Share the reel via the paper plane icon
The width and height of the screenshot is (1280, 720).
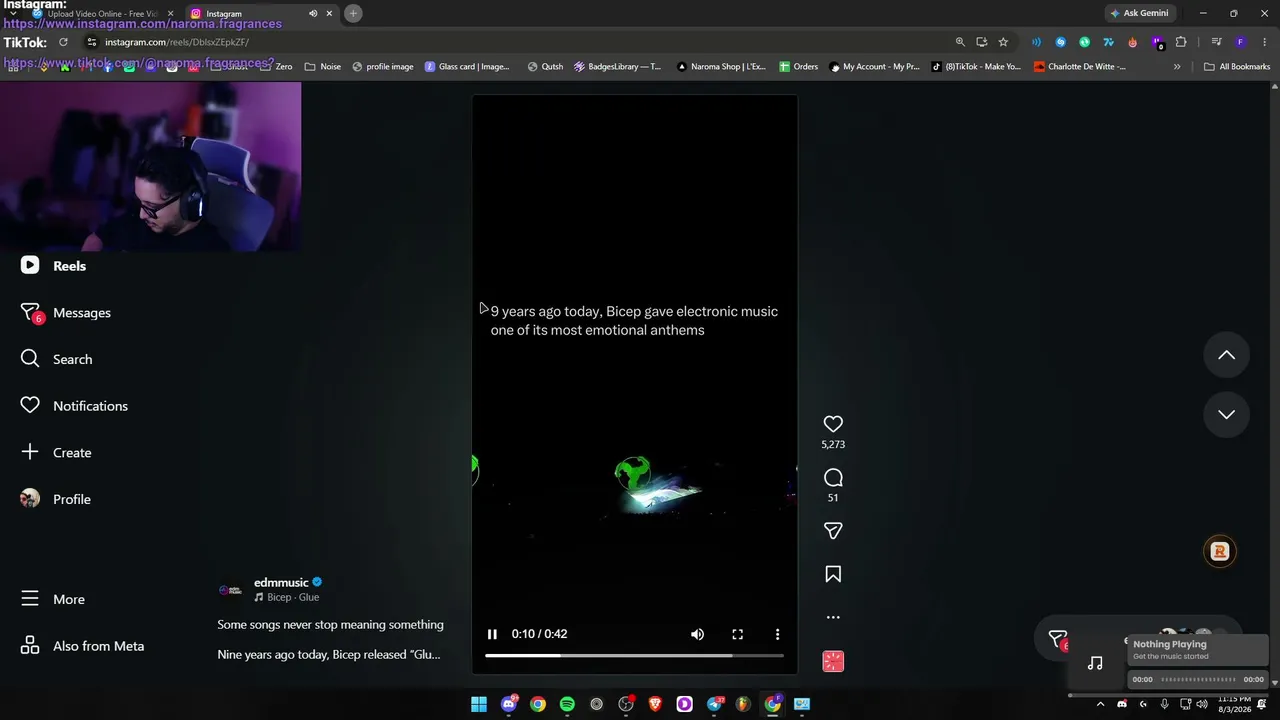(x=833, y=531)
